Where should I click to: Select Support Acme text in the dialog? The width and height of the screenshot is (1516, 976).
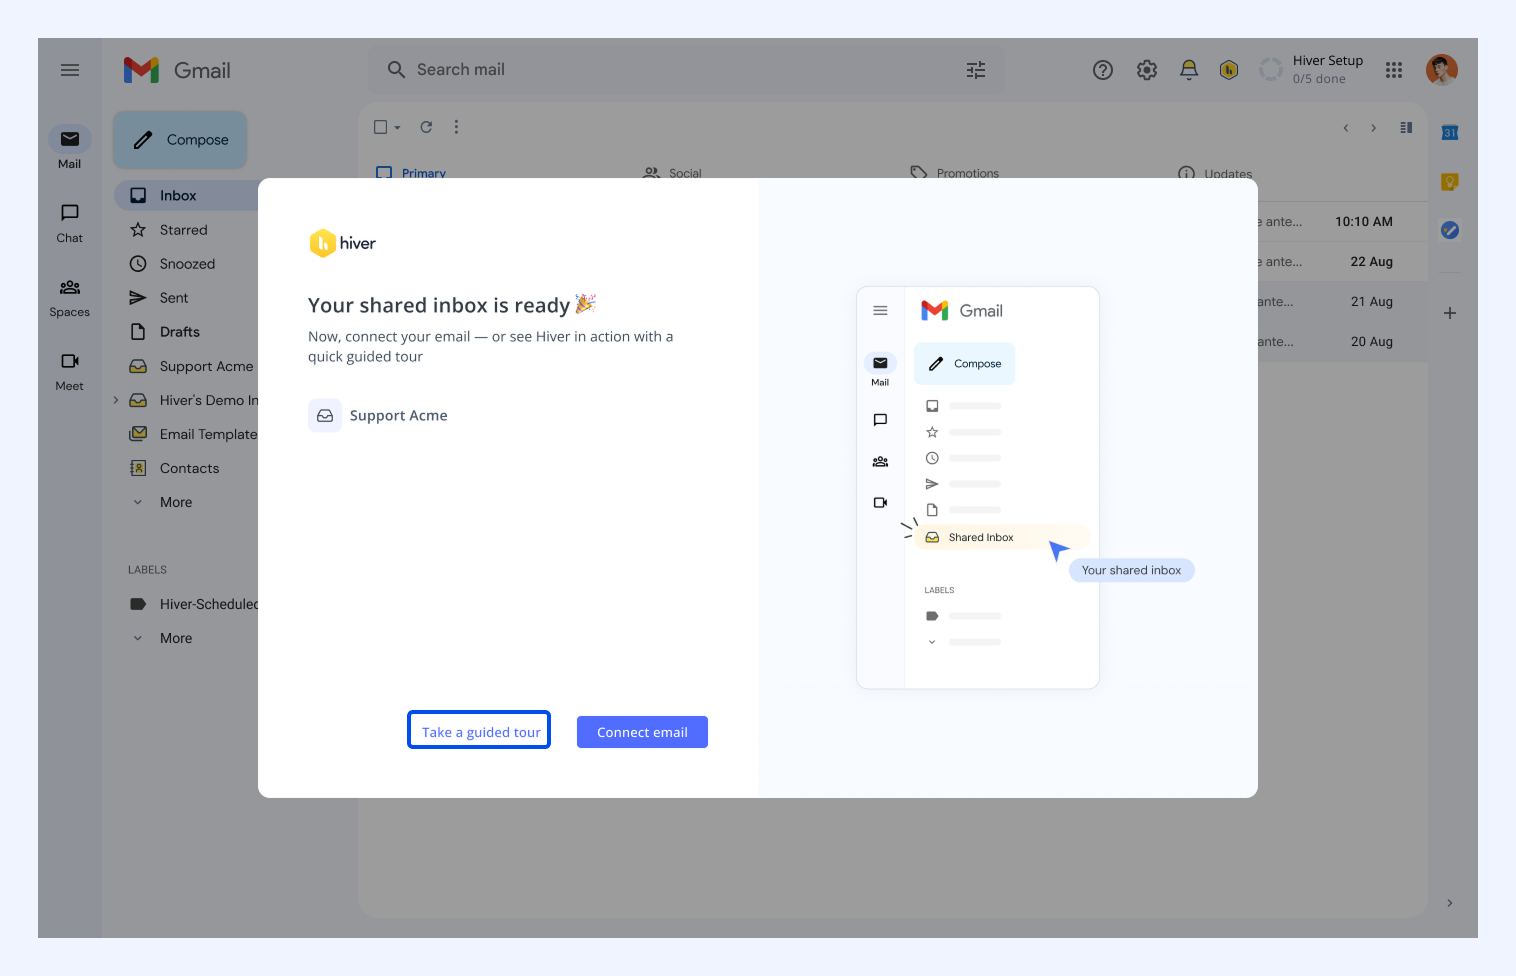pos(399,416)
